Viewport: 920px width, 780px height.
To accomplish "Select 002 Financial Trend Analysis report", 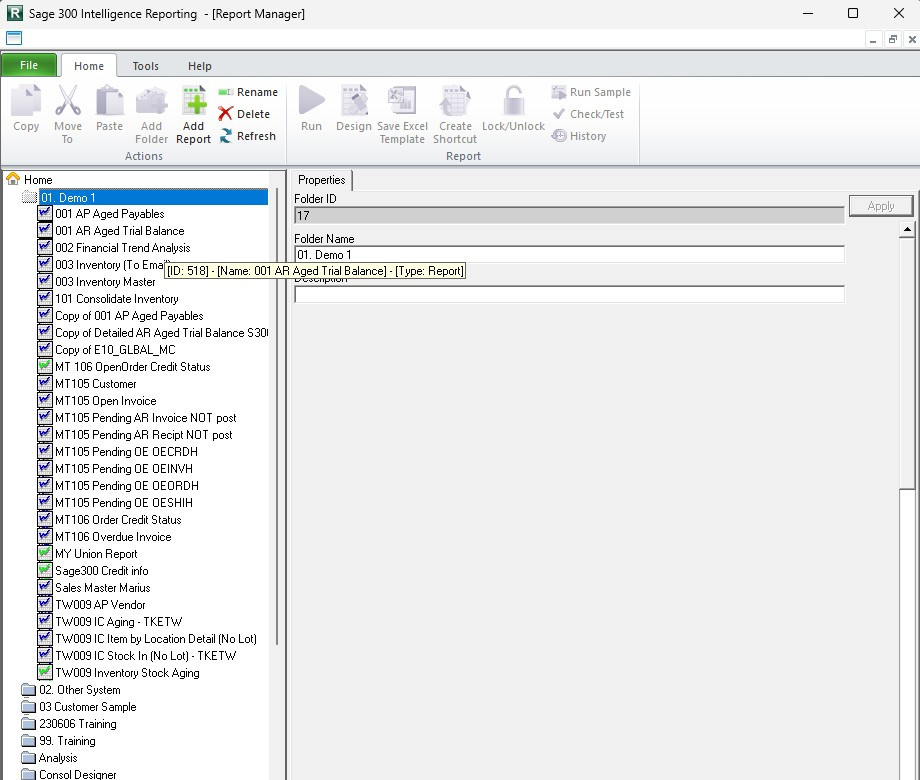I will 123,248.
